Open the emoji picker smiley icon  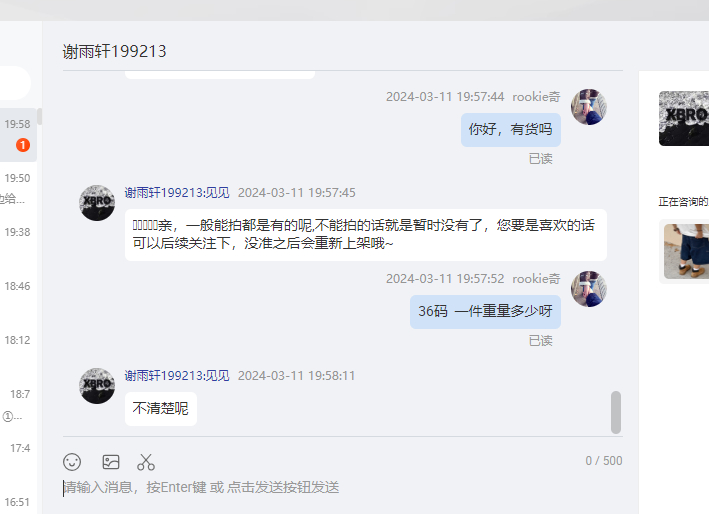pos(72,462)
